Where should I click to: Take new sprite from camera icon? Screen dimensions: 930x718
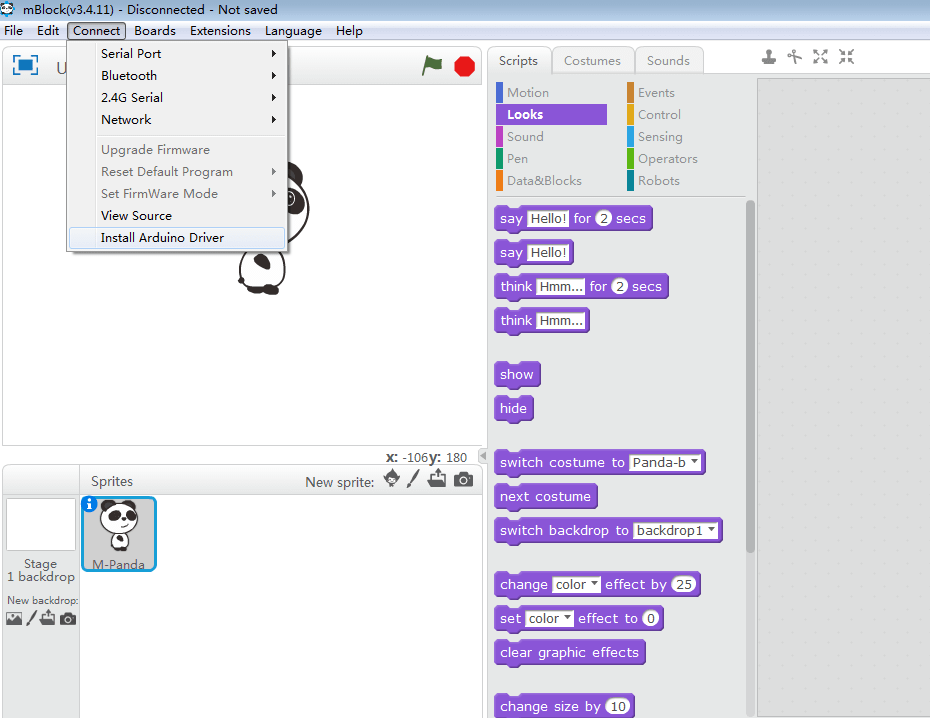coord(463,480)
